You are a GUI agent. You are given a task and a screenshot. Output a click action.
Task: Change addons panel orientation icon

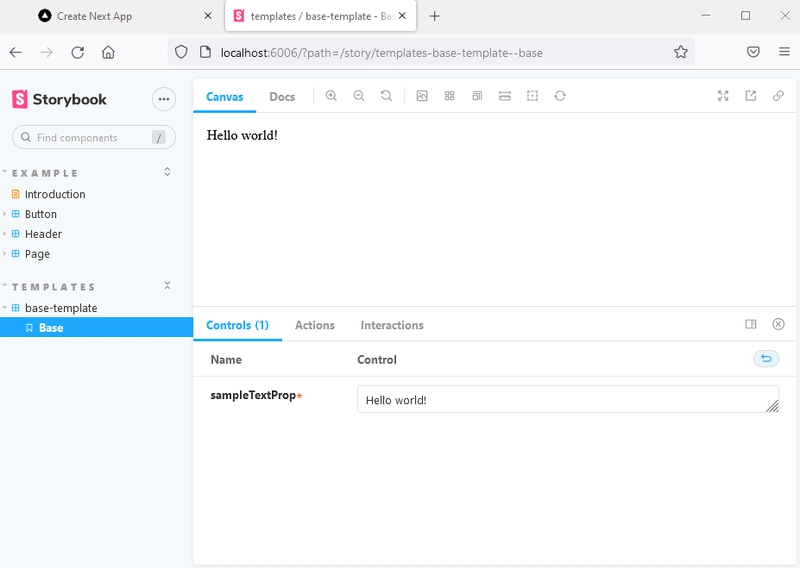pyautogui.click(x=751, y=324)
